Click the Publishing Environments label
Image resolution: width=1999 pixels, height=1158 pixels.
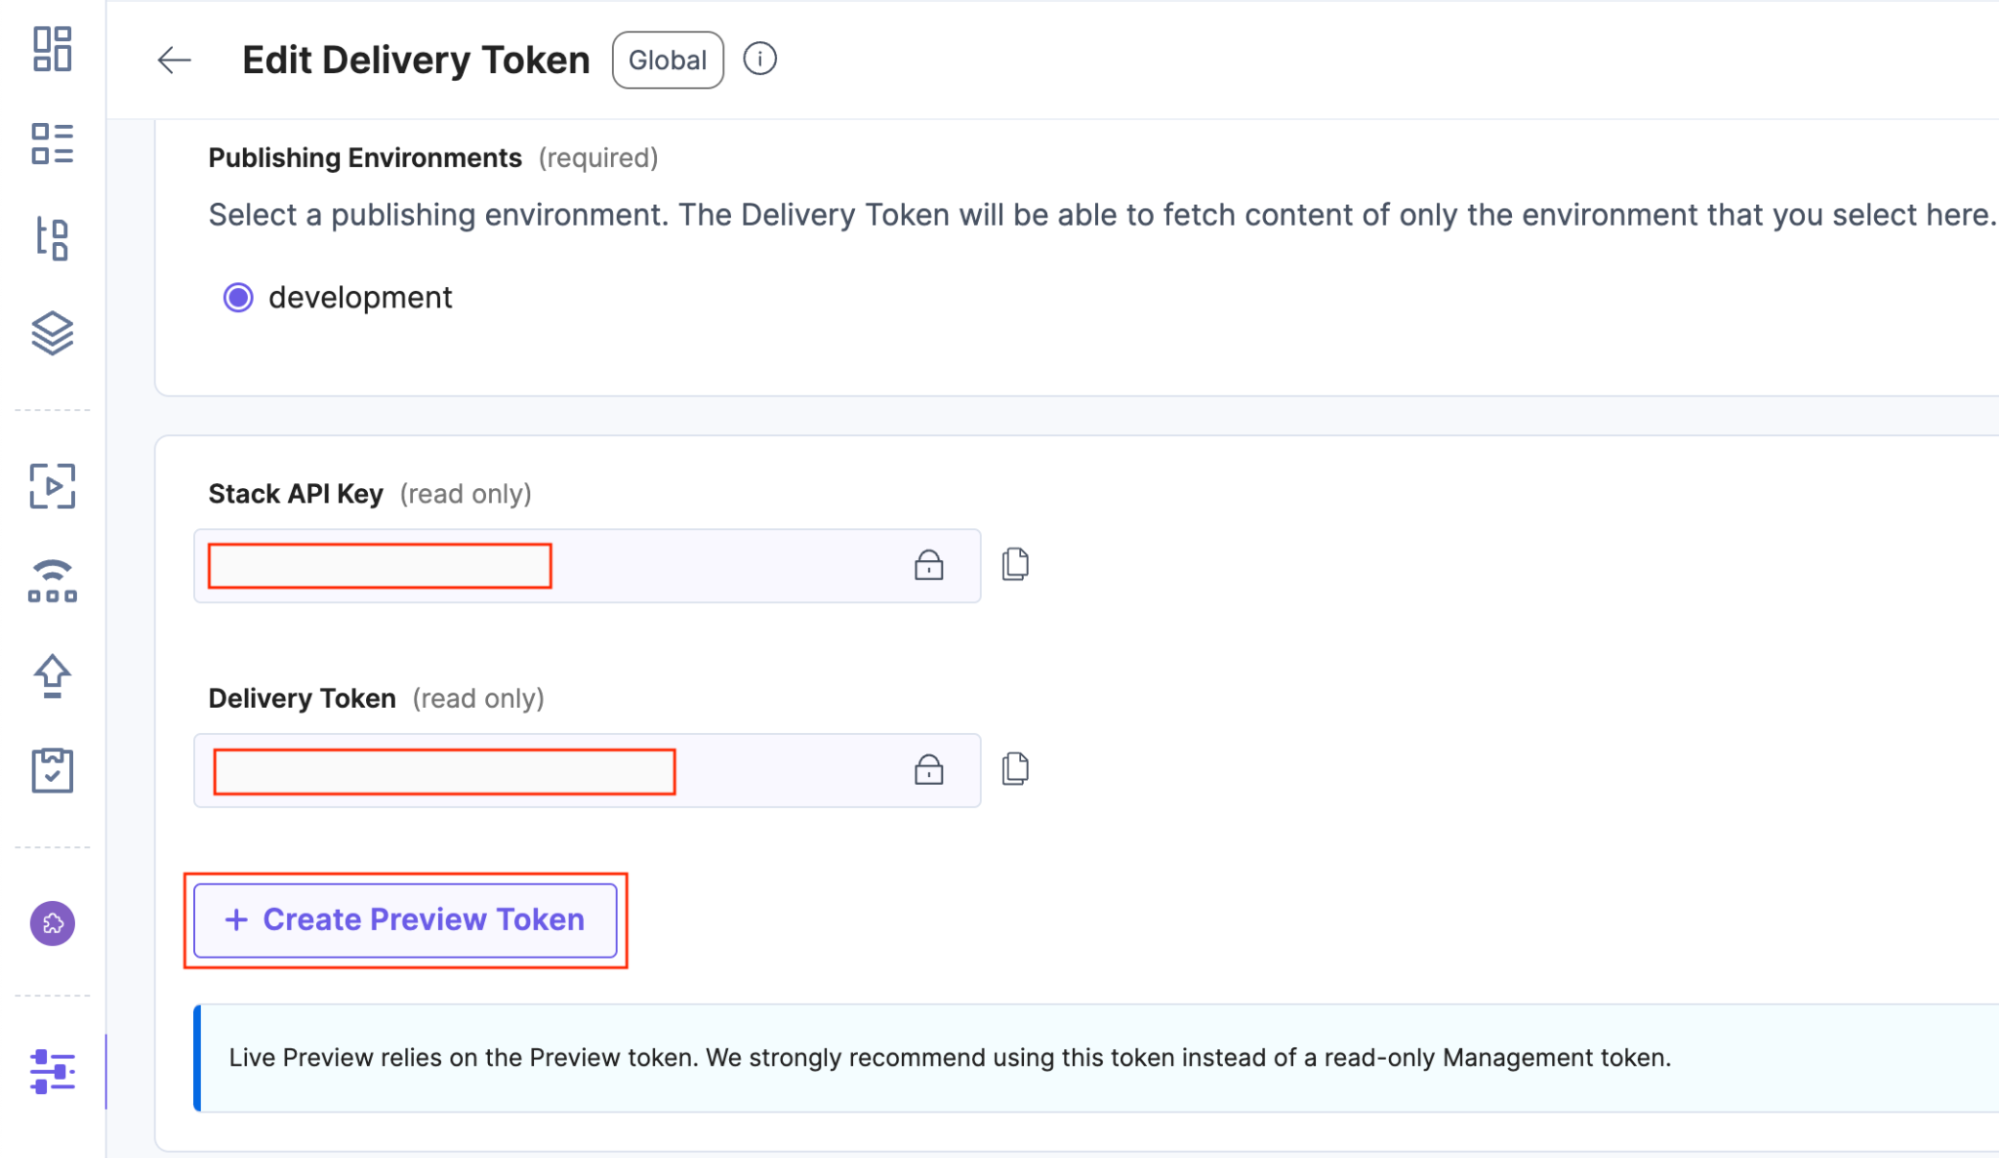click(365, 158)
